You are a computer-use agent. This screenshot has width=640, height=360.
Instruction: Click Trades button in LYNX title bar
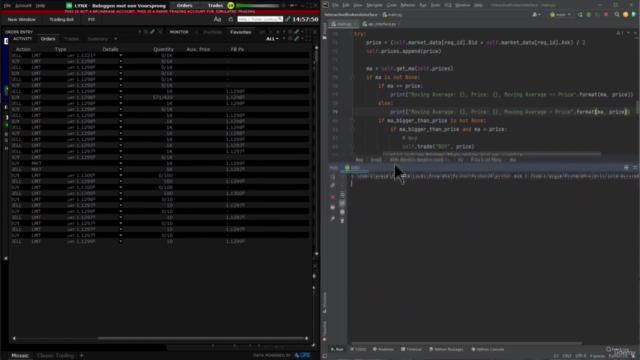pos(215,6)
